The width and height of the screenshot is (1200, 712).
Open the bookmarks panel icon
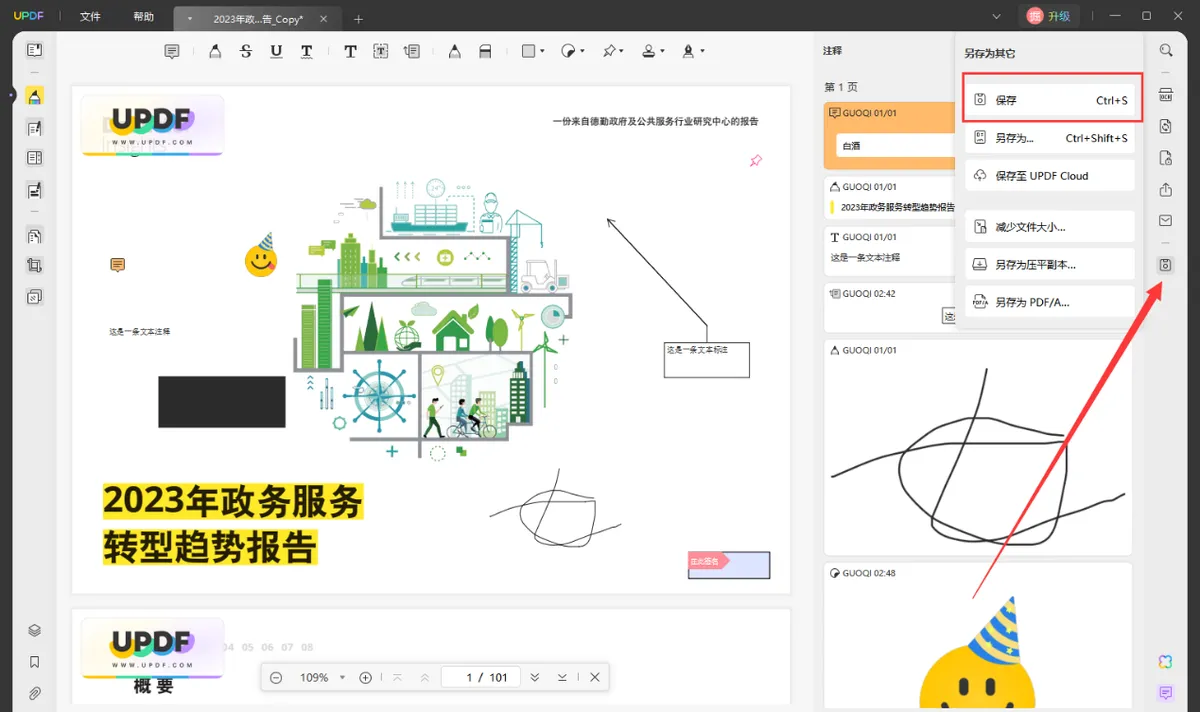pyautogui.click(x=34, y=662)
